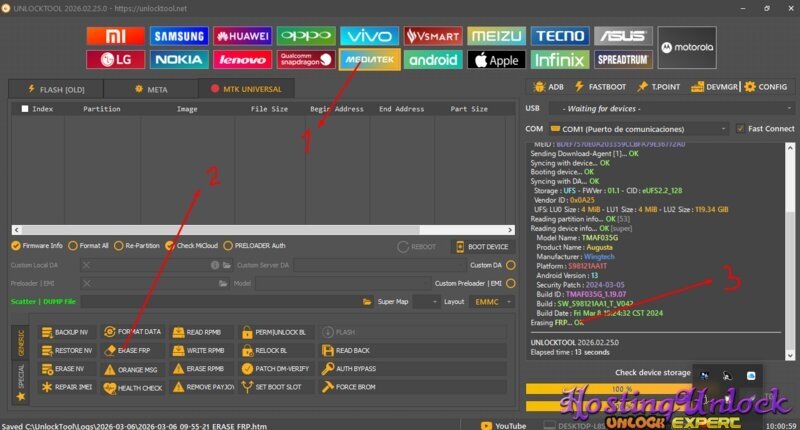Click the Scatter DUMP File path field

click(x=221, y=301)
